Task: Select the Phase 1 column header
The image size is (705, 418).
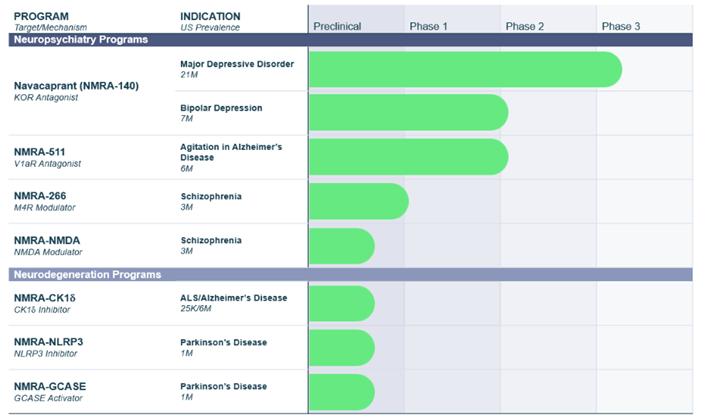Action: click(429, 26)
